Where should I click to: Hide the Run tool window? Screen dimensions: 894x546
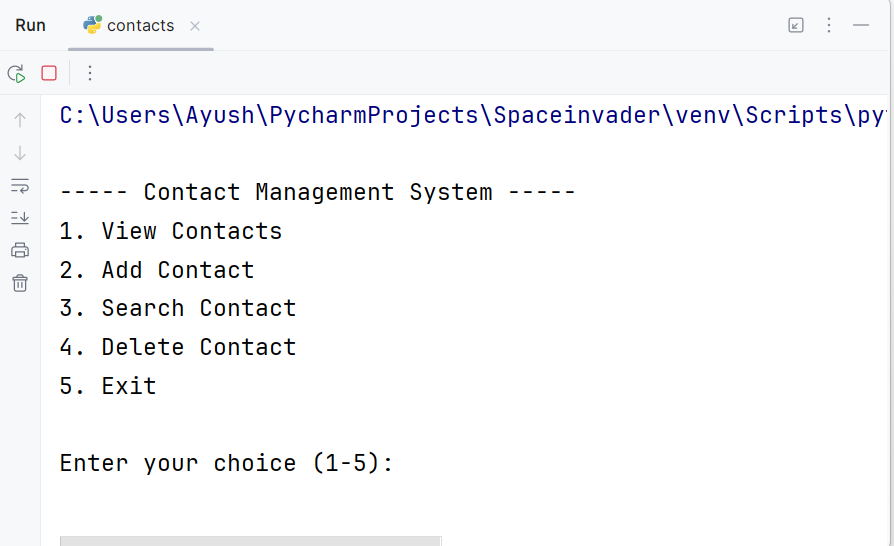click(x=861, y=25)
